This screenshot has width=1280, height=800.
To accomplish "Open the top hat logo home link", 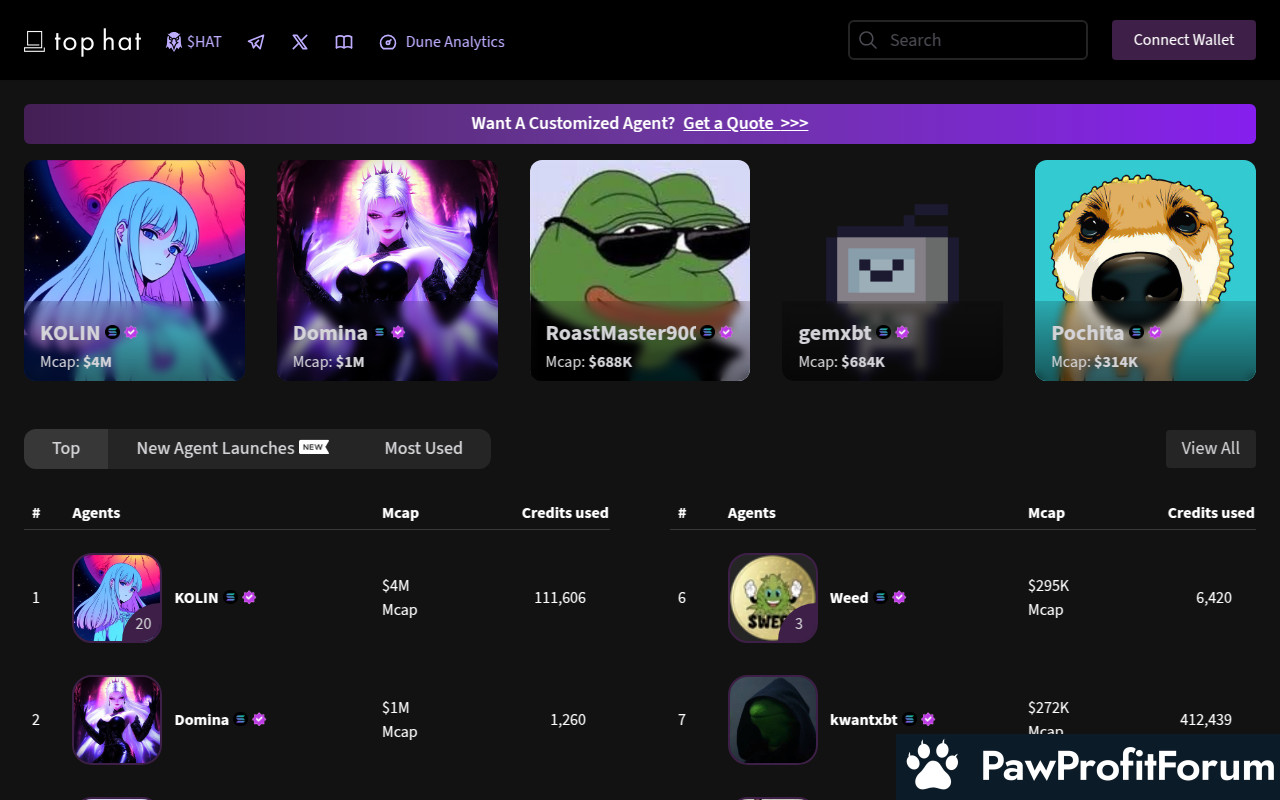I will [x=83, y=41].
